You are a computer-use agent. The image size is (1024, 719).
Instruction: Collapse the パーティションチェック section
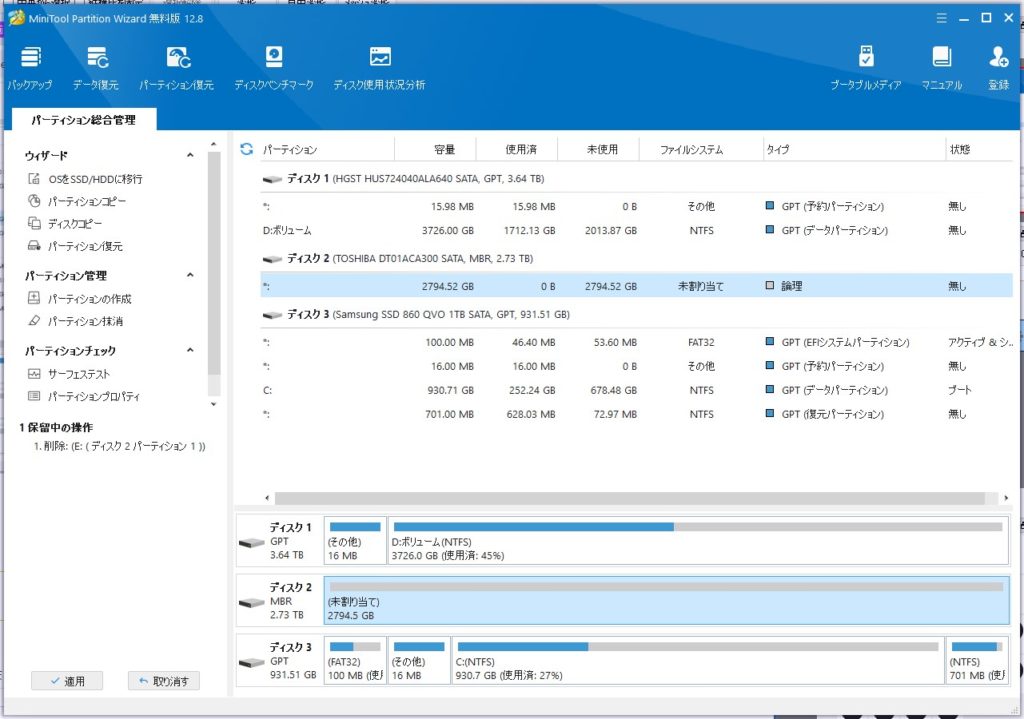click(x=189, y=351)
